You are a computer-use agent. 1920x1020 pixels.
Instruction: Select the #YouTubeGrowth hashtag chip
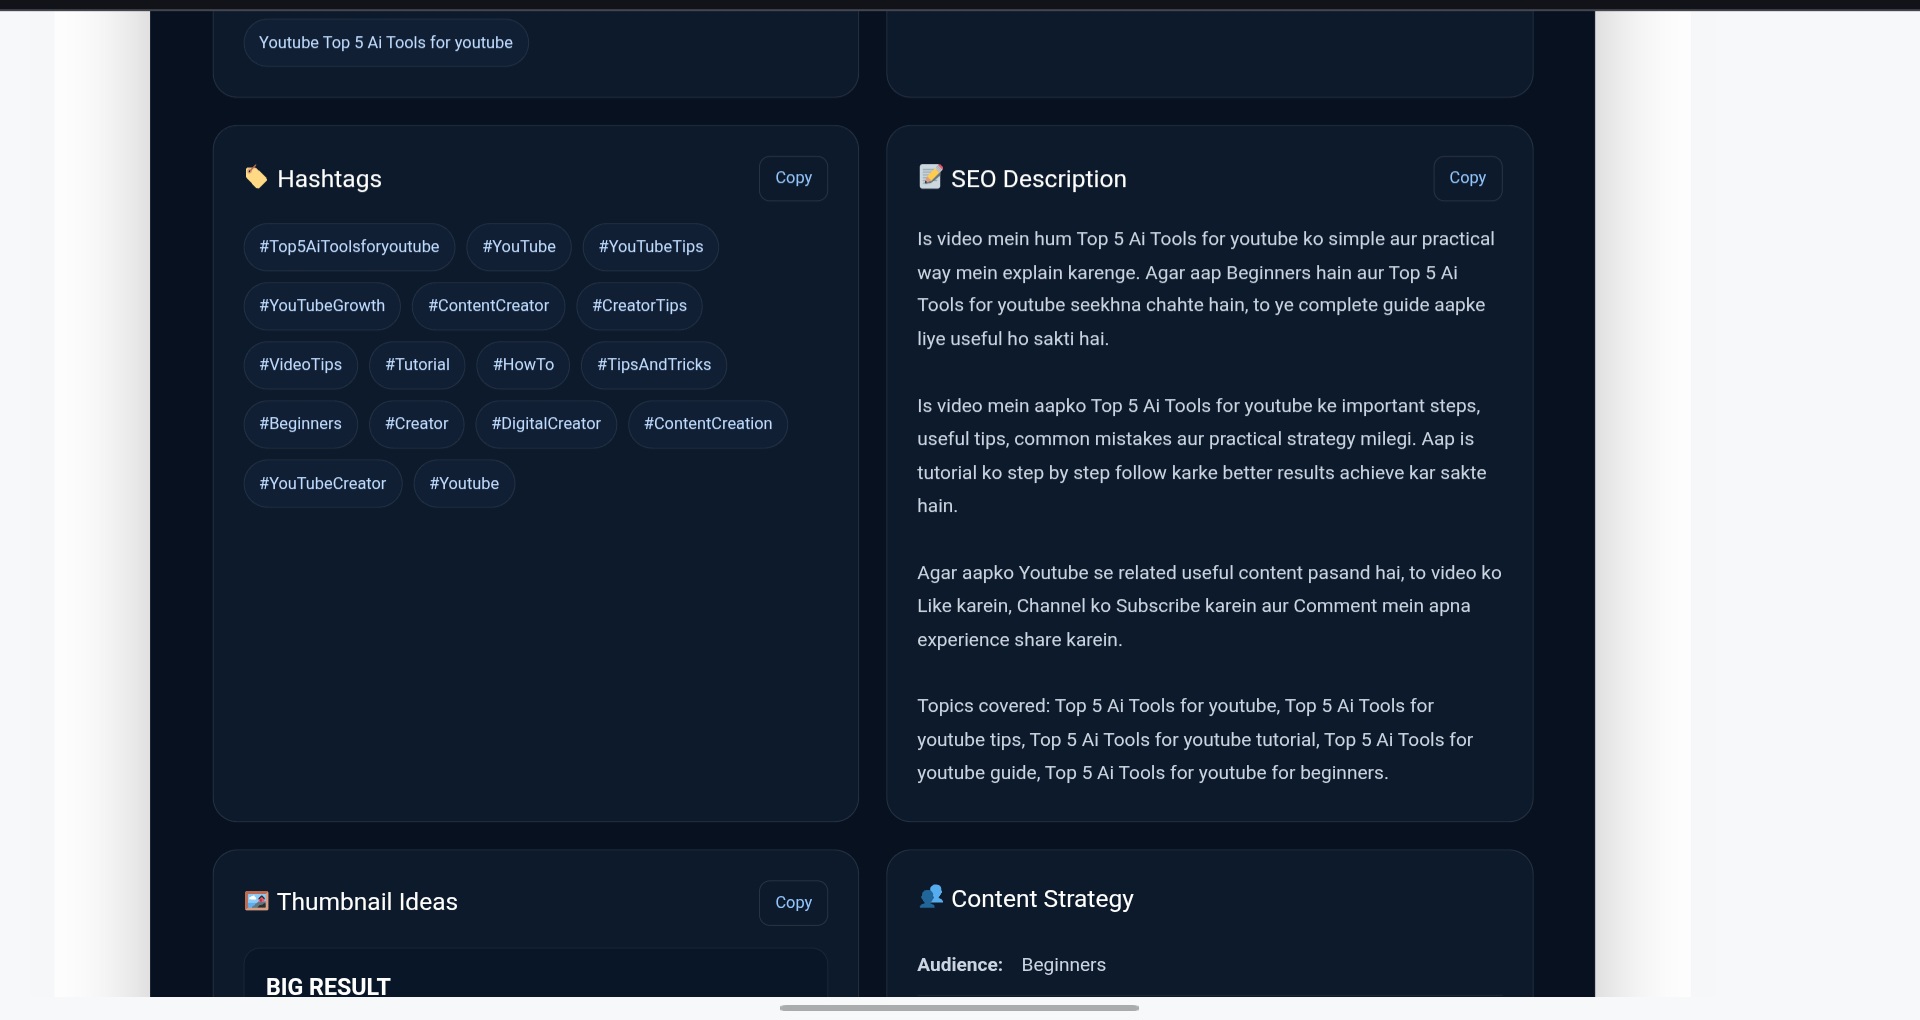[322, 306]
